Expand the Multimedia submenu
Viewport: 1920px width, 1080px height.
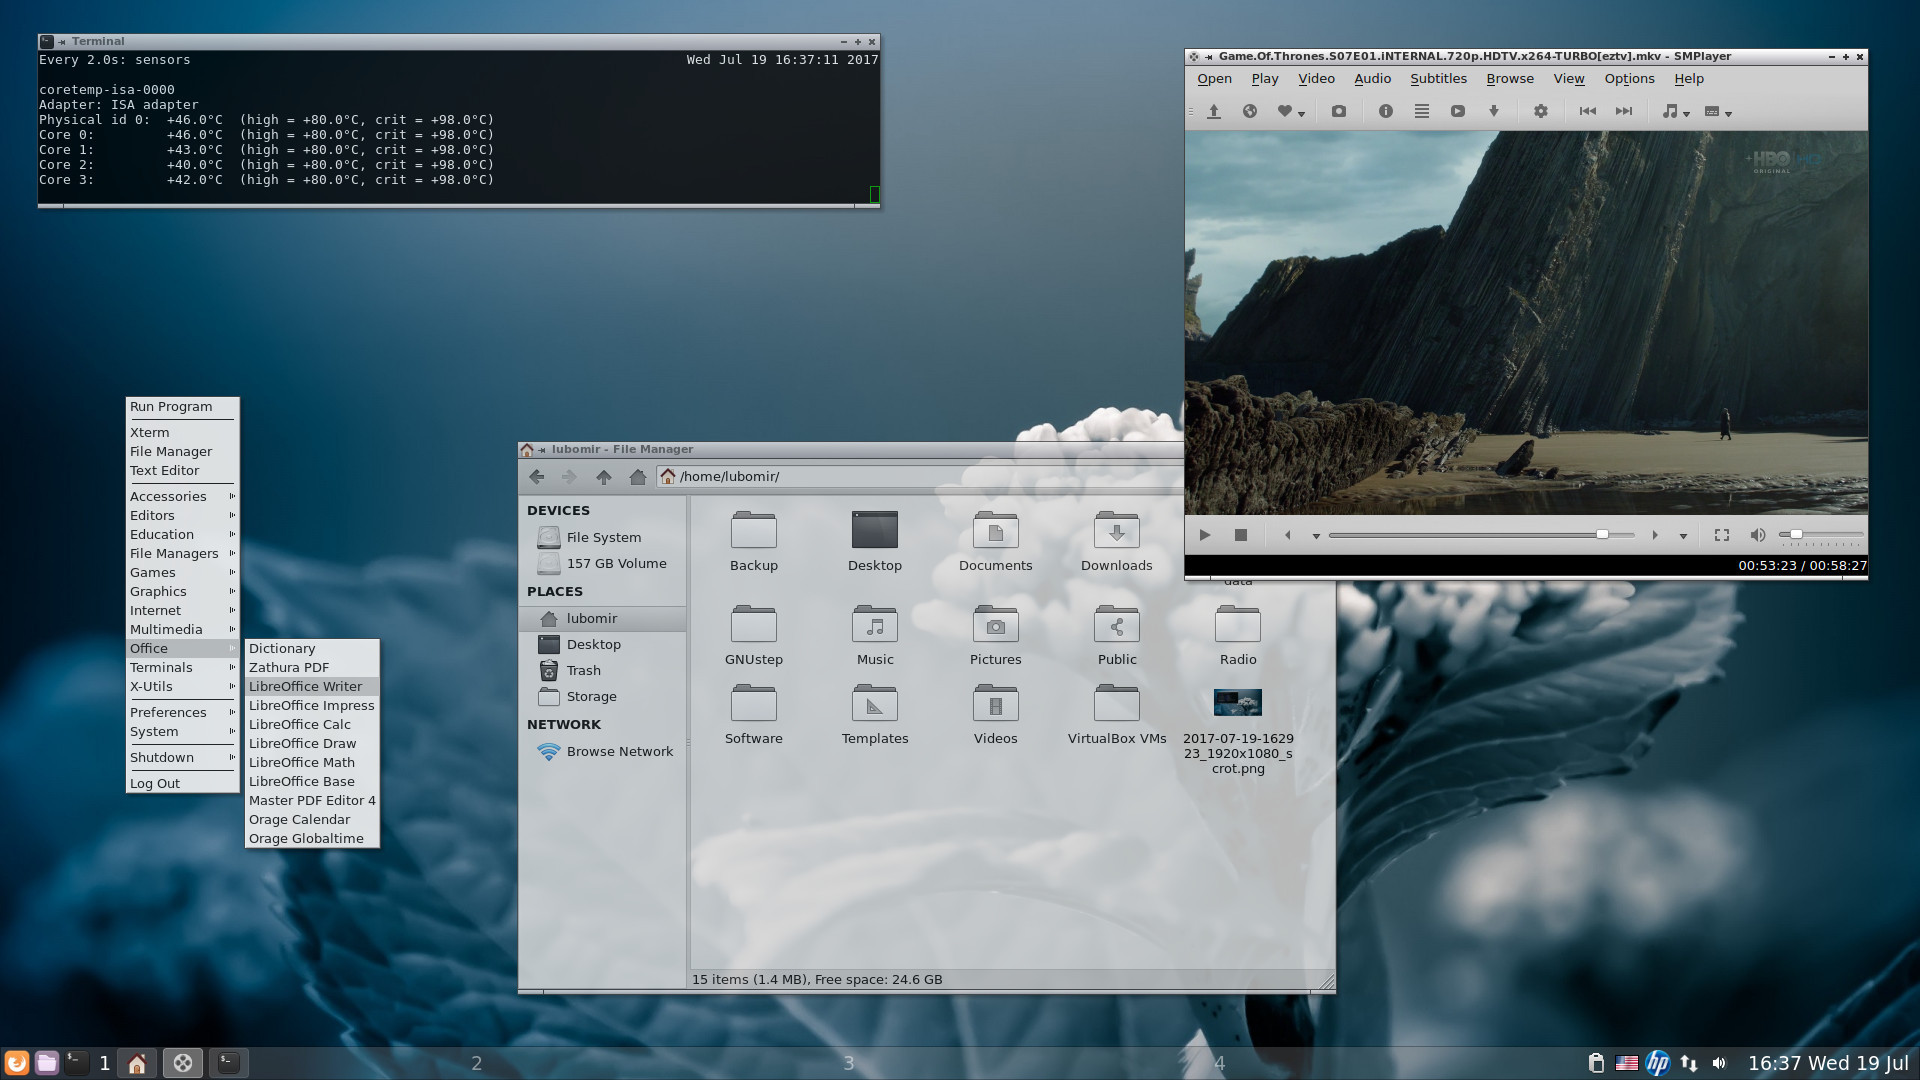(x=182, y=629)
